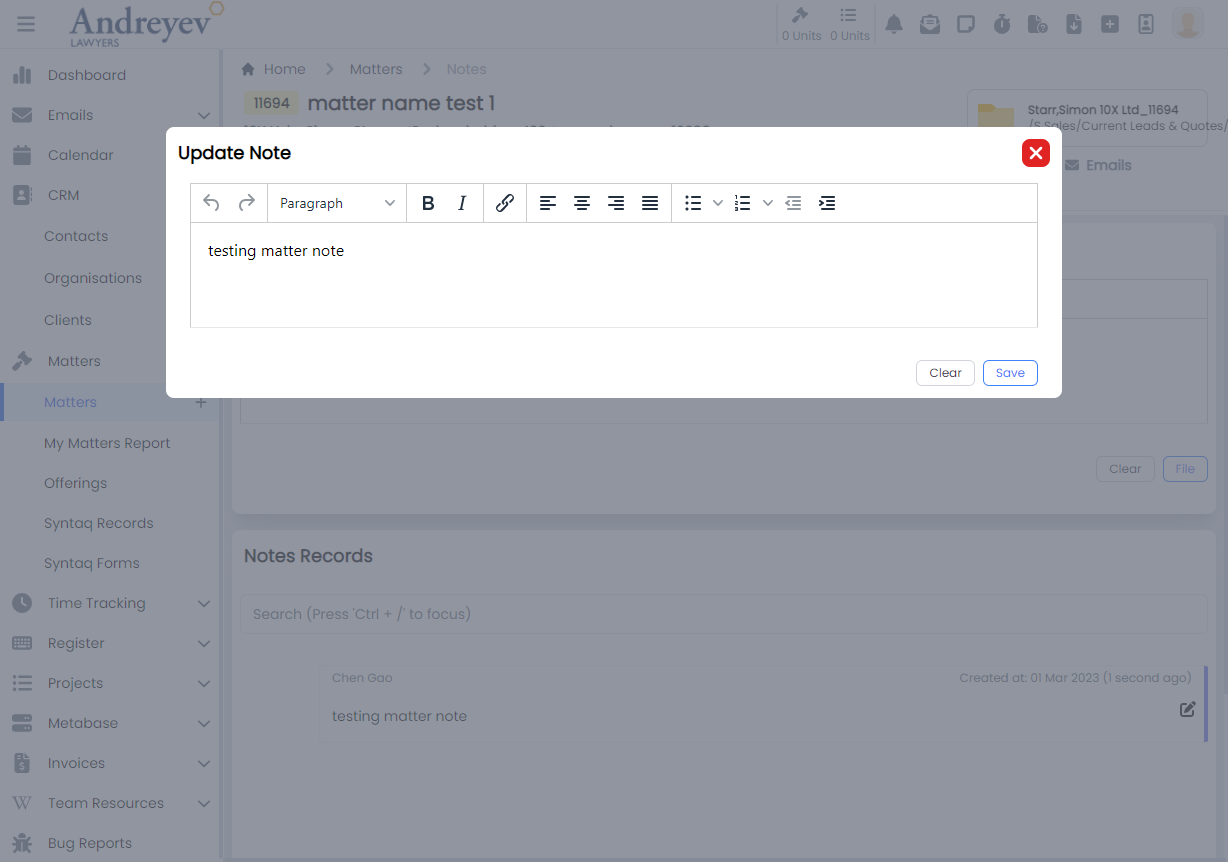The width and height of the screenshot is (1228, 862).
Task: Expand numbered list style options arrow
Action: [768, 203]
